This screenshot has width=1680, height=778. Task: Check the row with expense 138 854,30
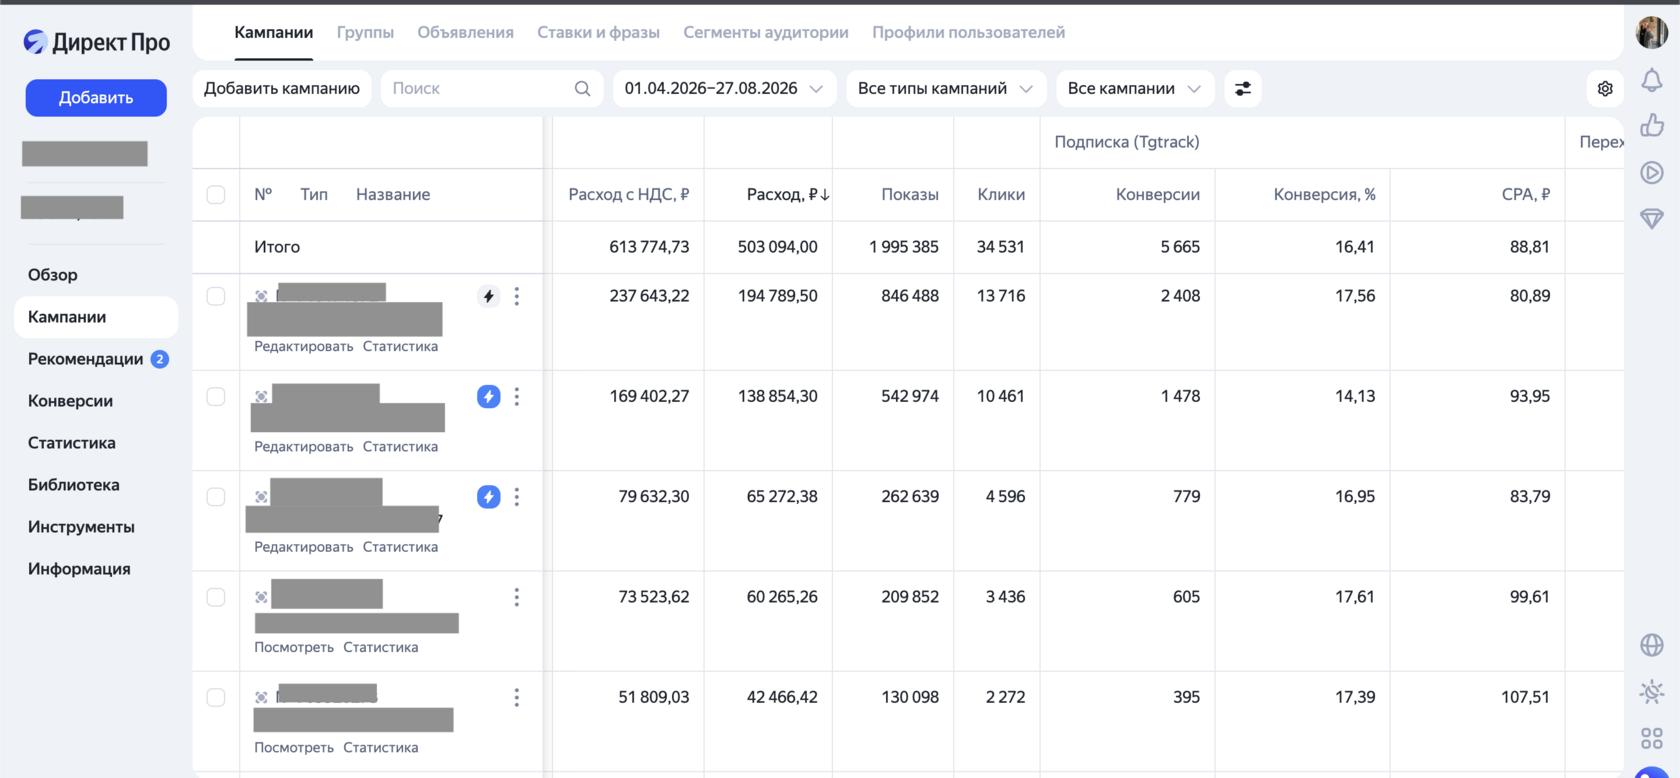216,396
